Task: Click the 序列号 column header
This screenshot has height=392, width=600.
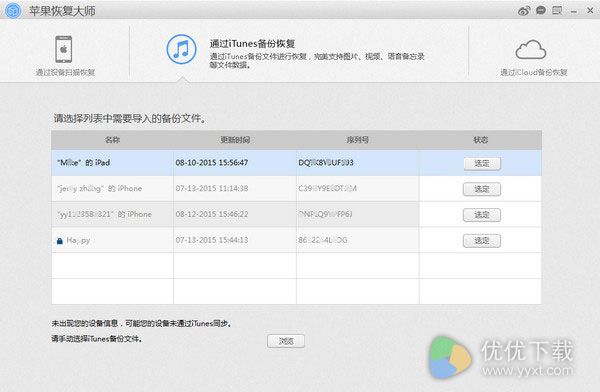Action: tap(357, 140)
